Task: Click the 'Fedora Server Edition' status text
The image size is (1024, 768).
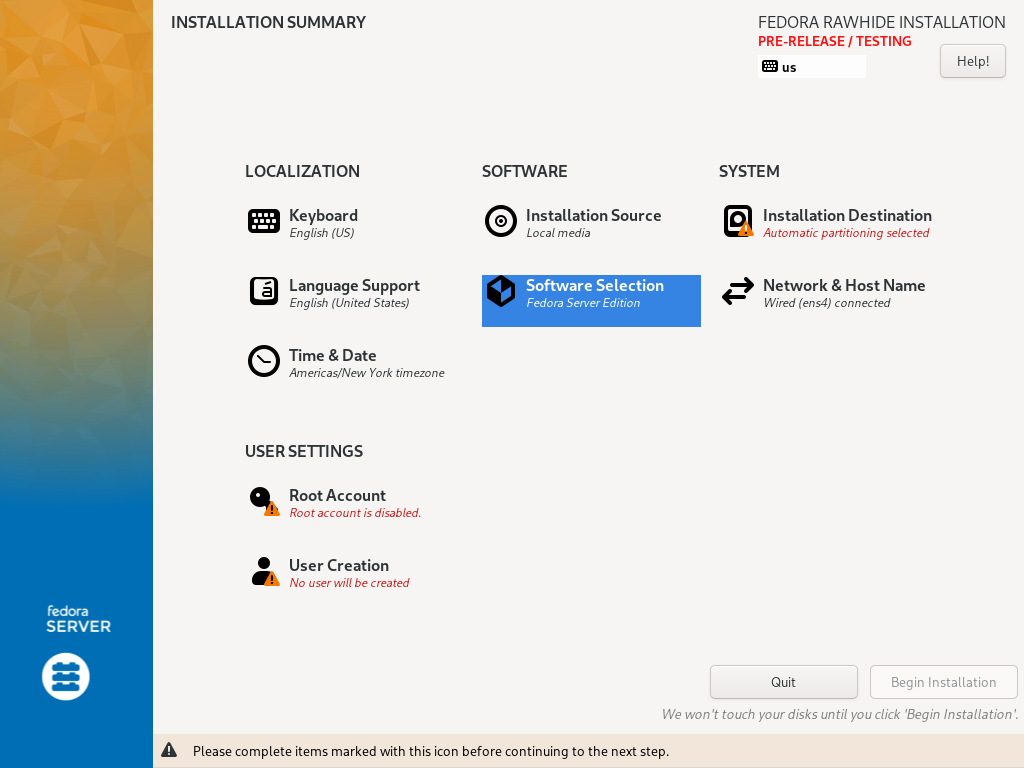Action: 583,303
